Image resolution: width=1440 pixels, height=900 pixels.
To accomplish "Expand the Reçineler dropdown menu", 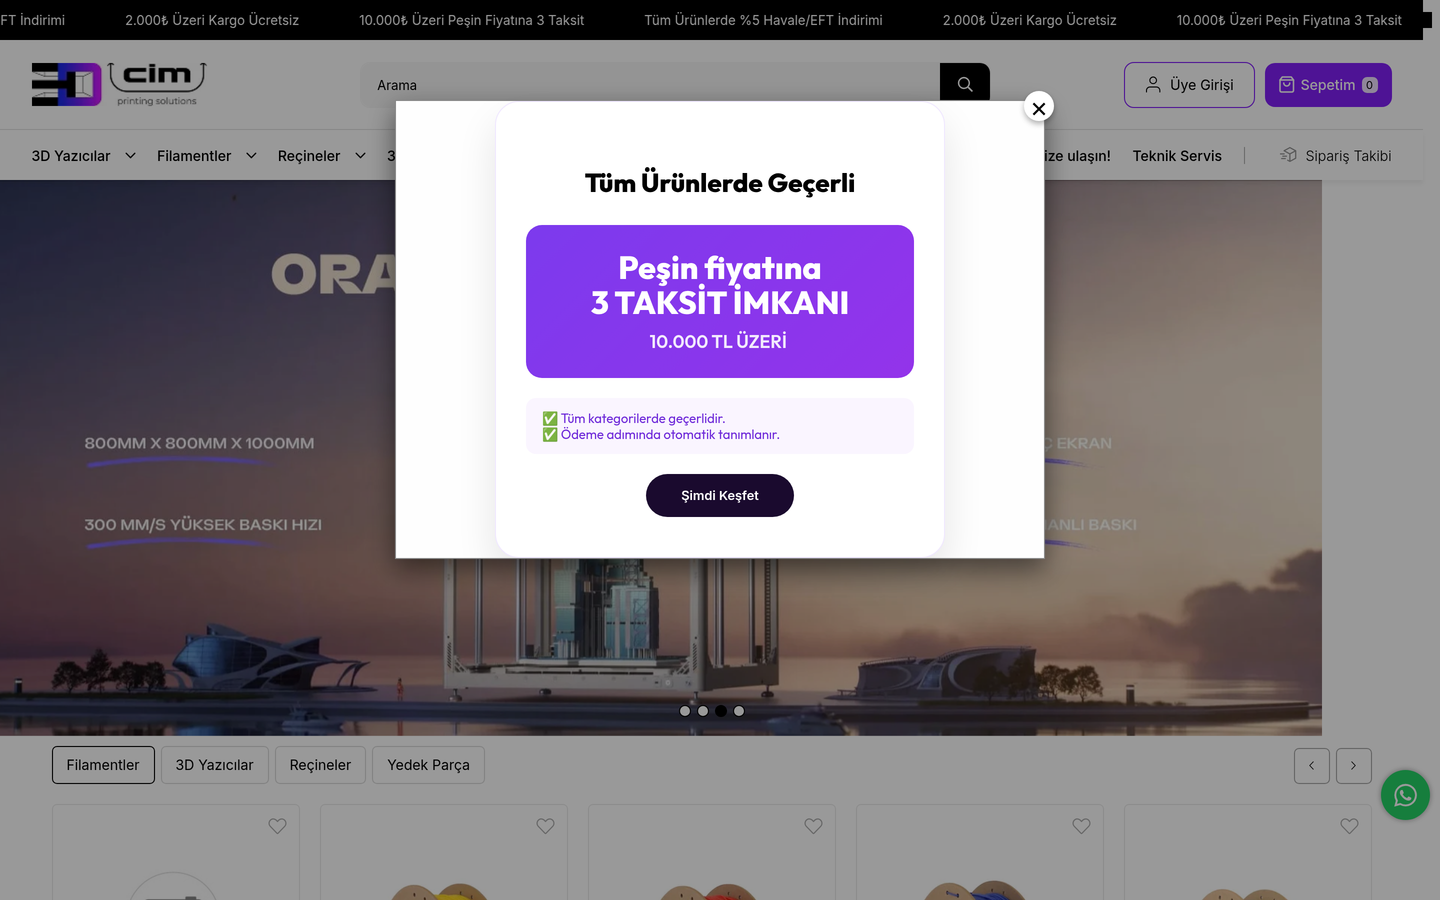I will pos(322,156).
